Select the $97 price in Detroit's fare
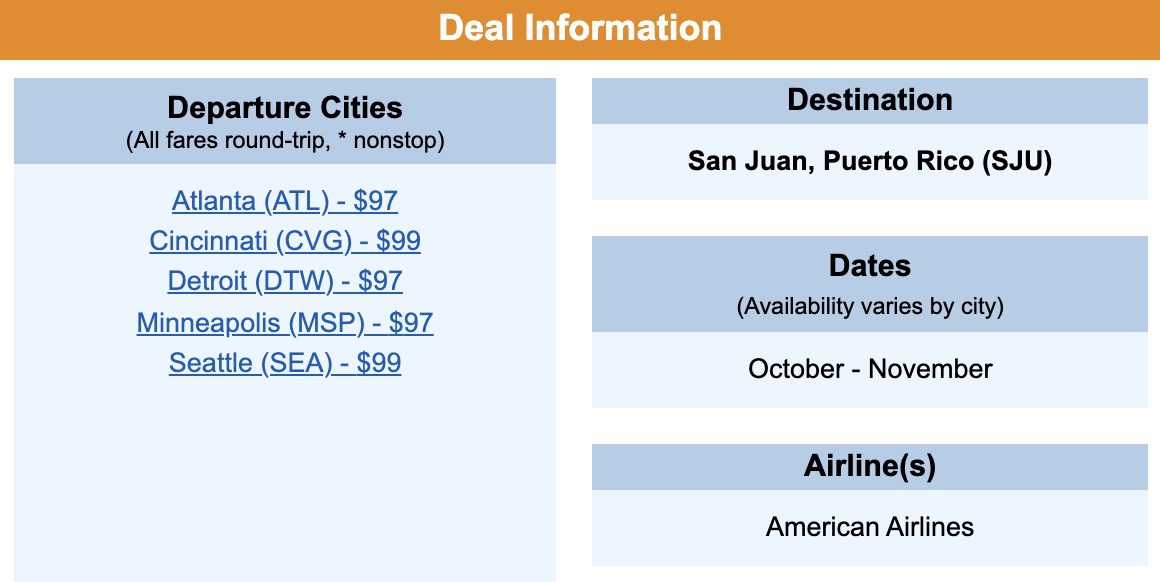The image size is (1160, 582). [x=380, y=282]
